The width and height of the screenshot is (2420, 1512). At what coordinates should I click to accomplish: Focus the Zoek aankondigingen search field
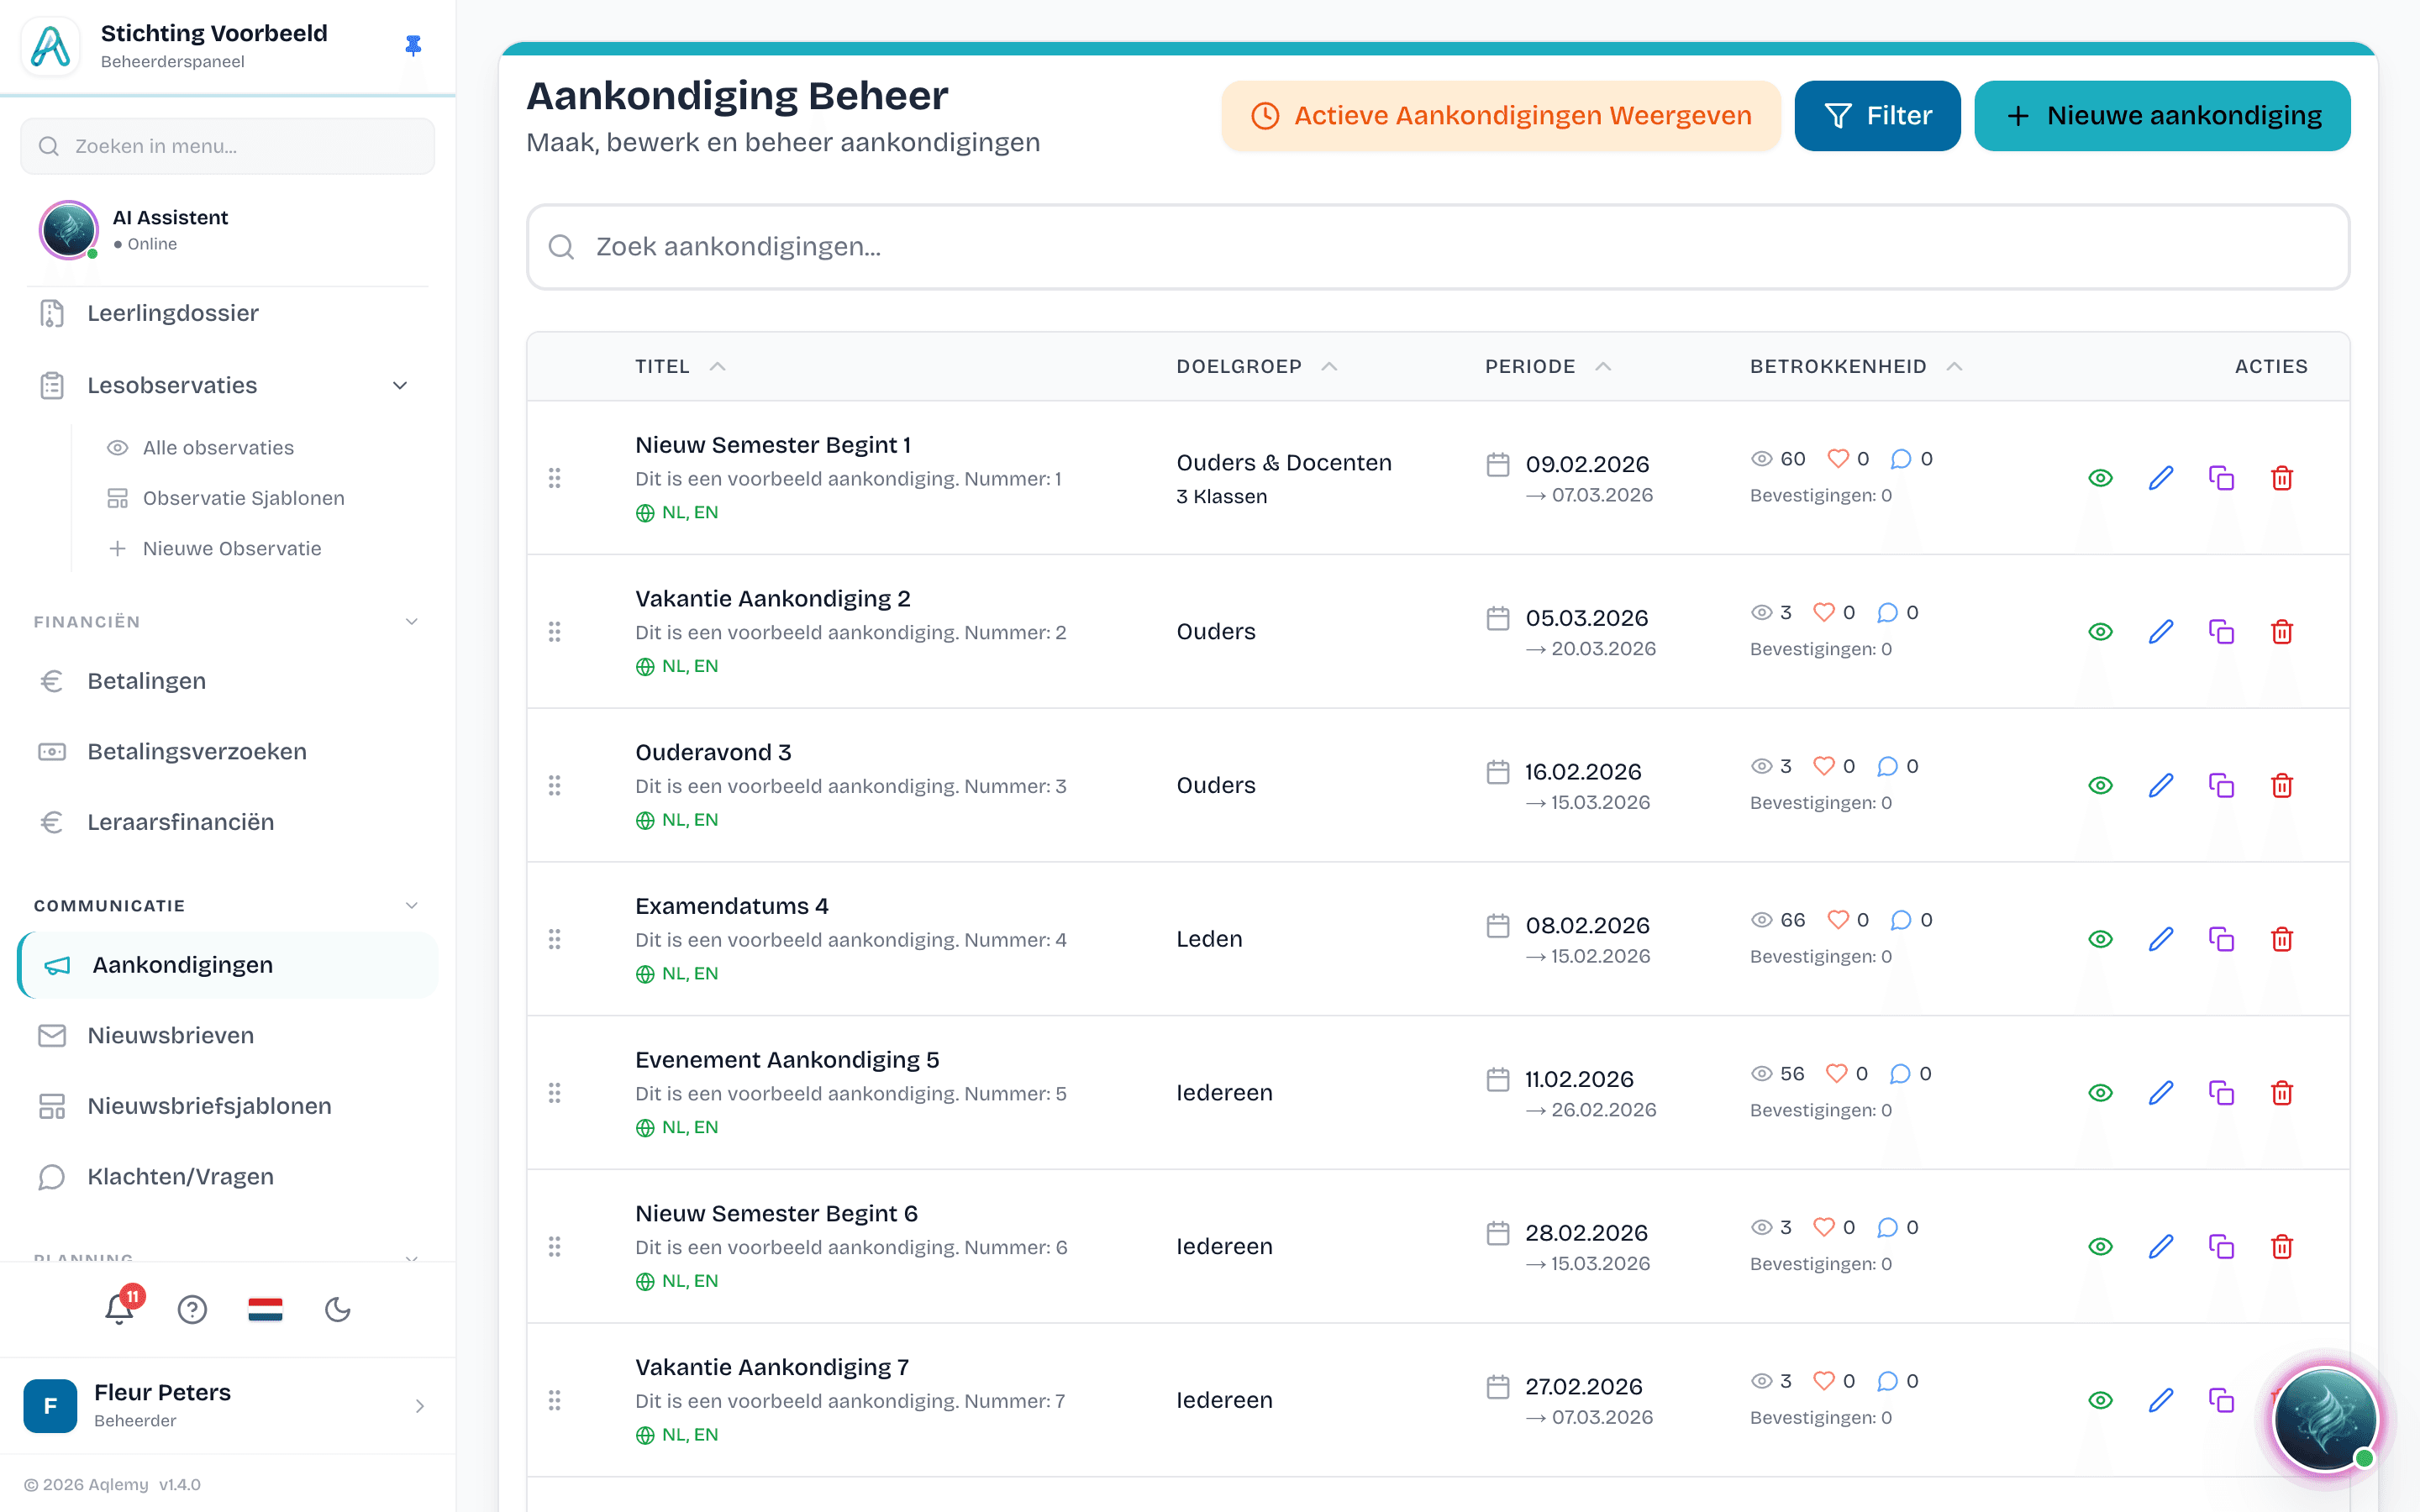1438,247
